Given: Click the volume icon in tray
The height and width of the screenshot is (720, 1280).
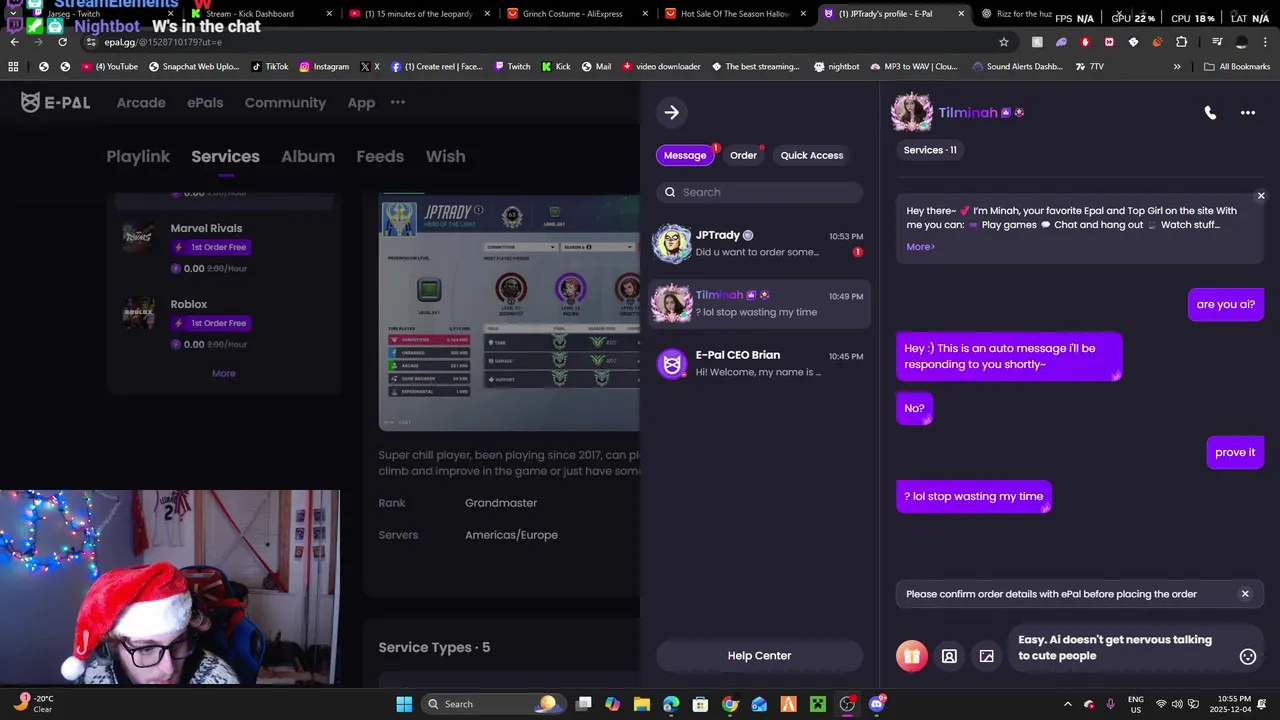Looking at the screenshot, I should click(x=1179, y=704).
